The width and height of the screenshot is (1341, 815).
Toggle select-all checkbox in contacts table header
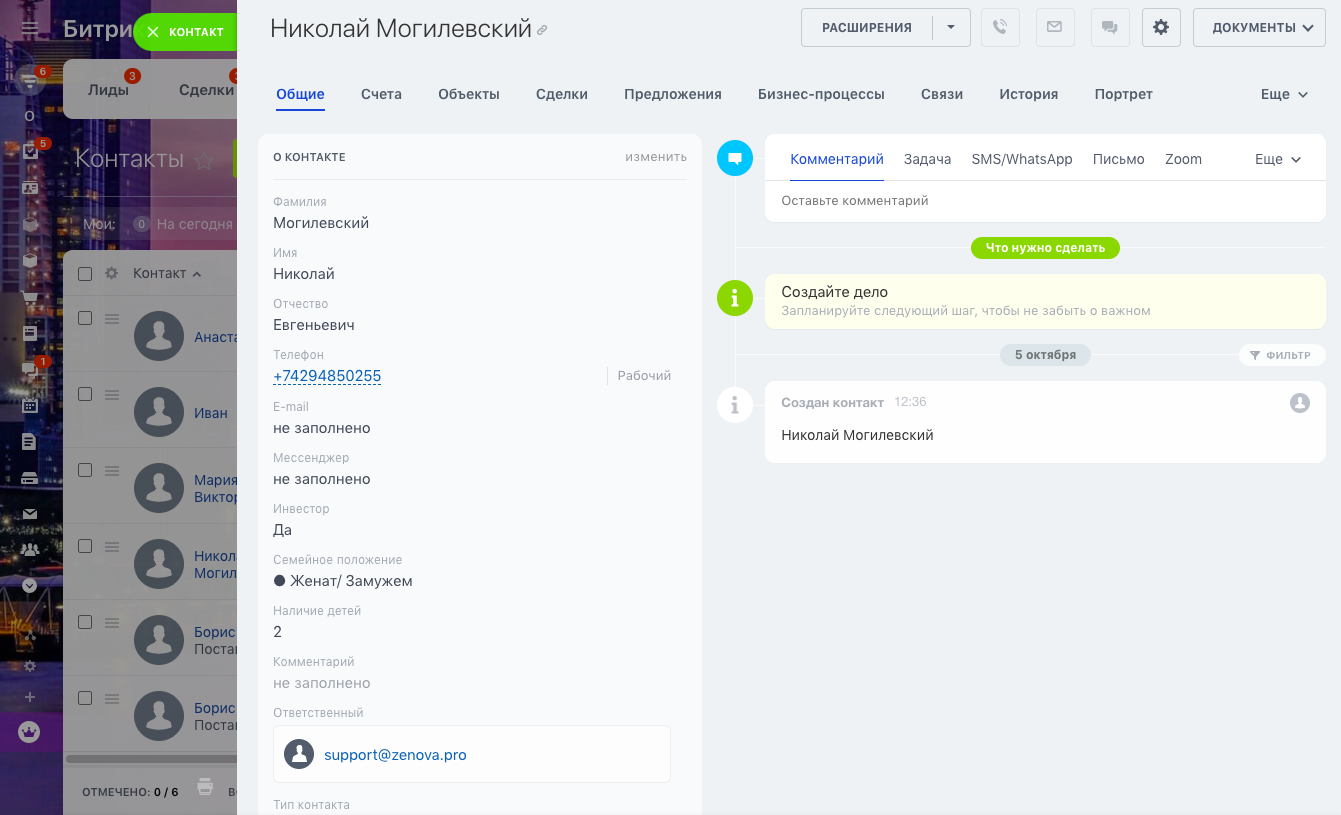pos(85,274)
